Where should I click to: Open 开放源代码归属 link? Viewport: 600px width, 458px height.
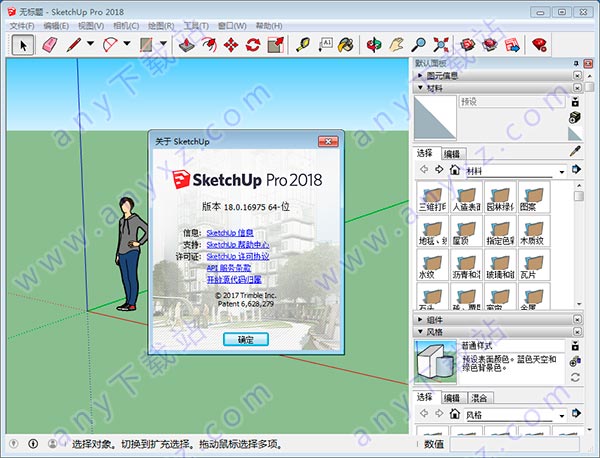point(234,279)
